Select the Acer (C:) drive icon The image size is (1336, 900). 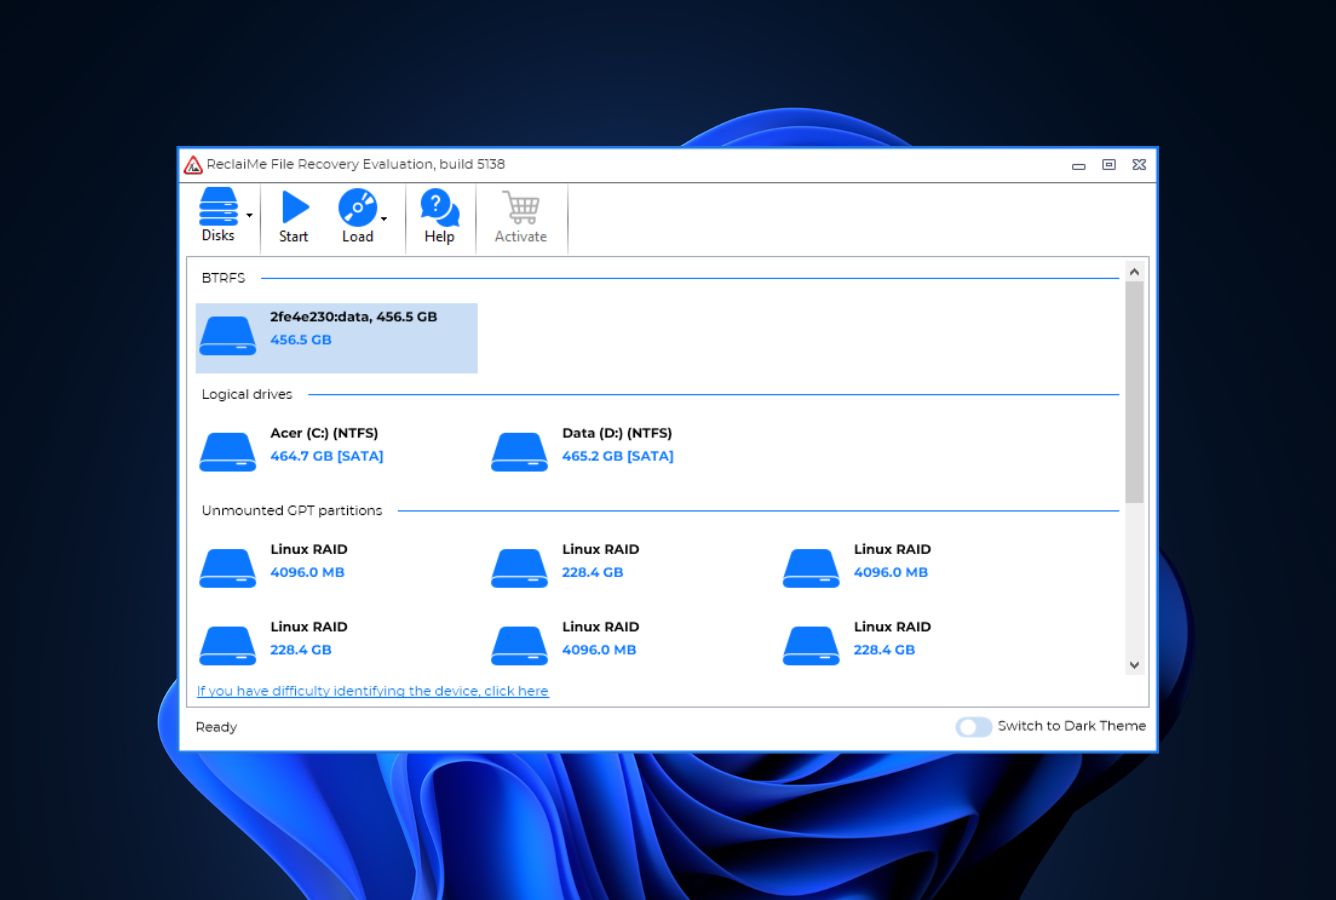coord(227,451)
